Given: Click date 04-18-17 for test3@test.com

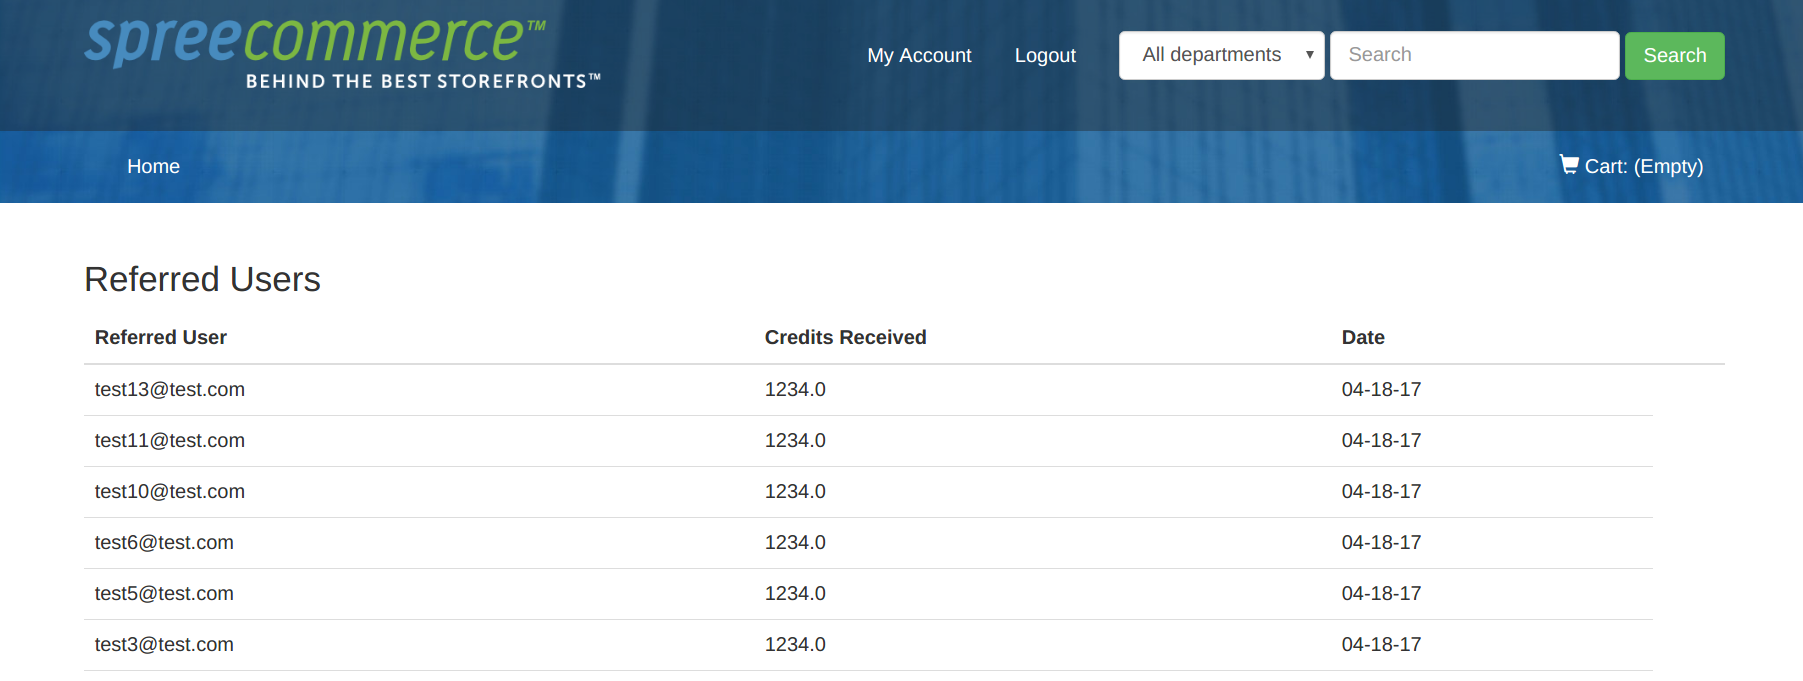Looking at the screenshot, I should pos(1381,645).
